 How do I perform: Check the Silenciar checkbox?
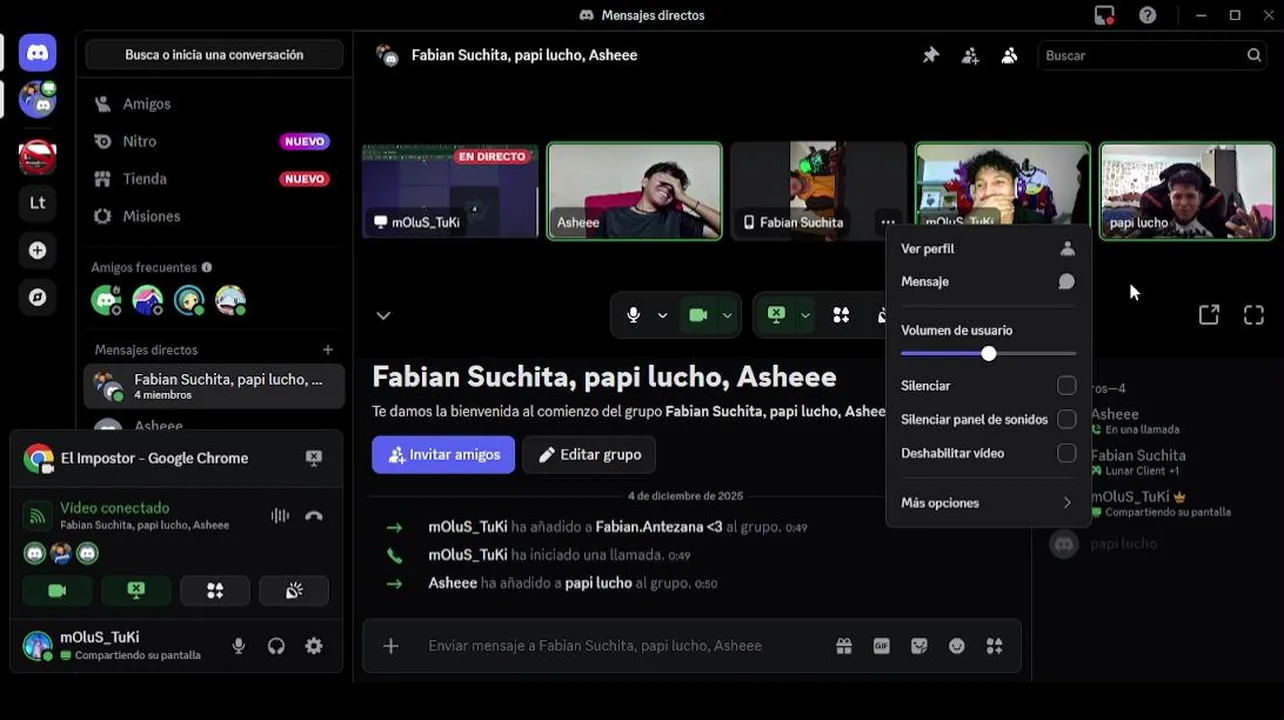pyautogui.click(x=1067, y=385)
